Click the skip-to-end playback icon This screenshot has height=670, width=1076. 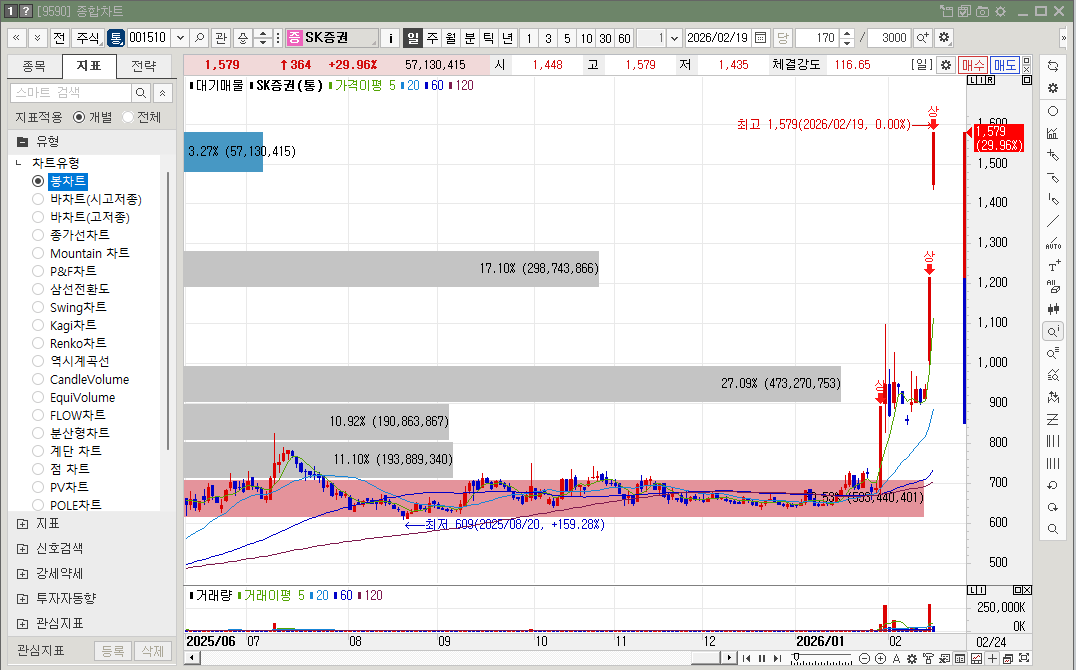[x=777, y=658]
